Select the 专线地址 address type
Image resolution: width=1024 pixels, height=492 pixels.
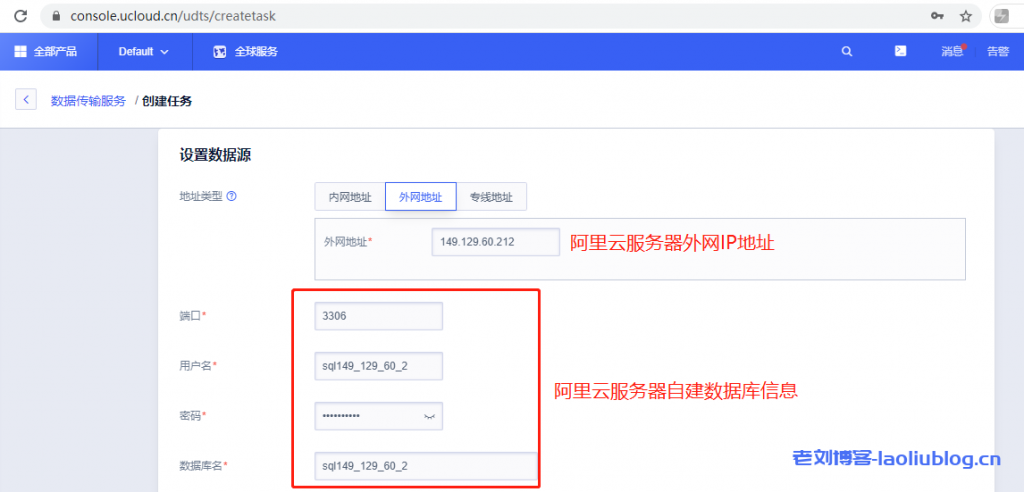pyautogui.click(x=491, y=197)
